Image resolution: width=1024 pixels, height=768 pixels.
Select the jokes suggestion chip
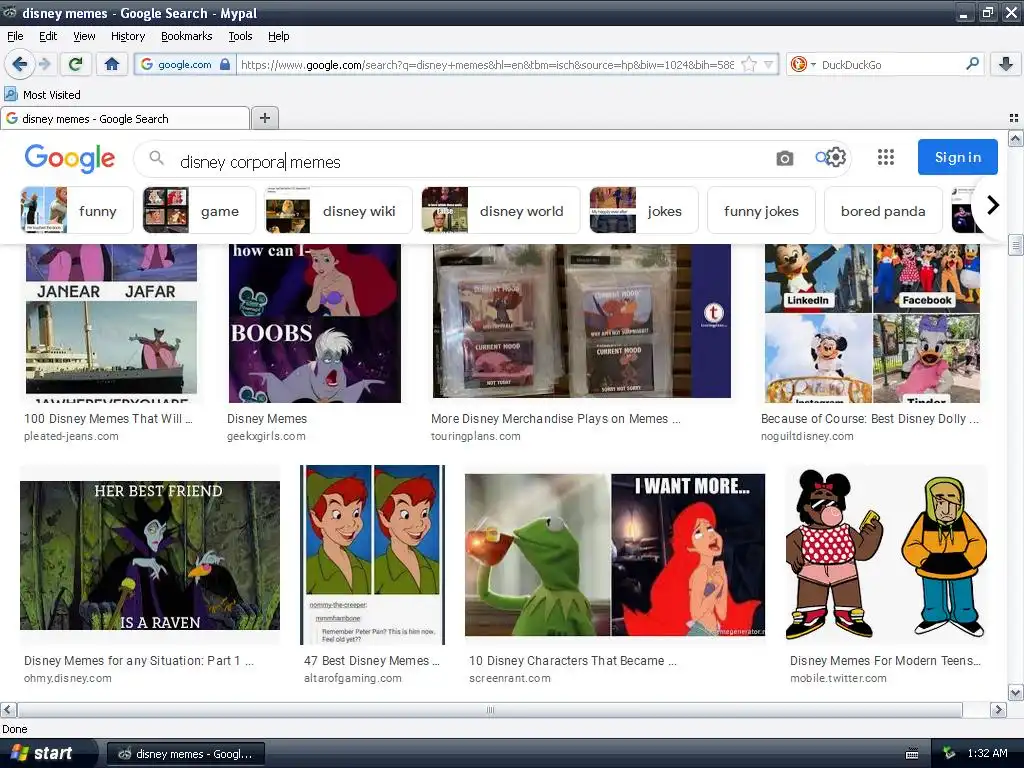[643, 210]
